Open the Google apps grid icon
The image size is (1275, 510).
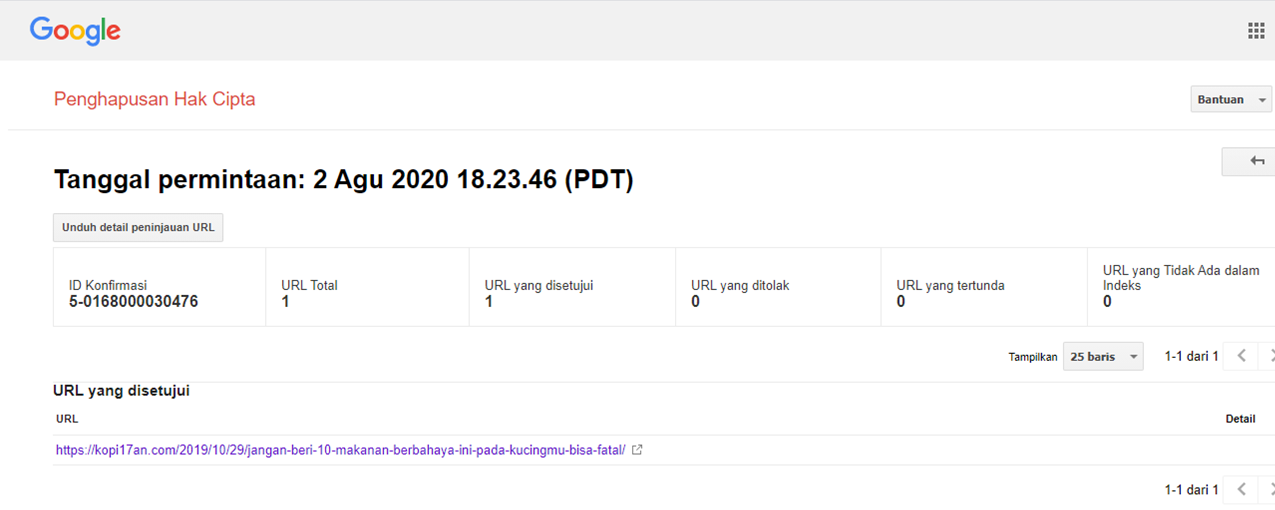pyautogui.click(x=1256, y=31)
